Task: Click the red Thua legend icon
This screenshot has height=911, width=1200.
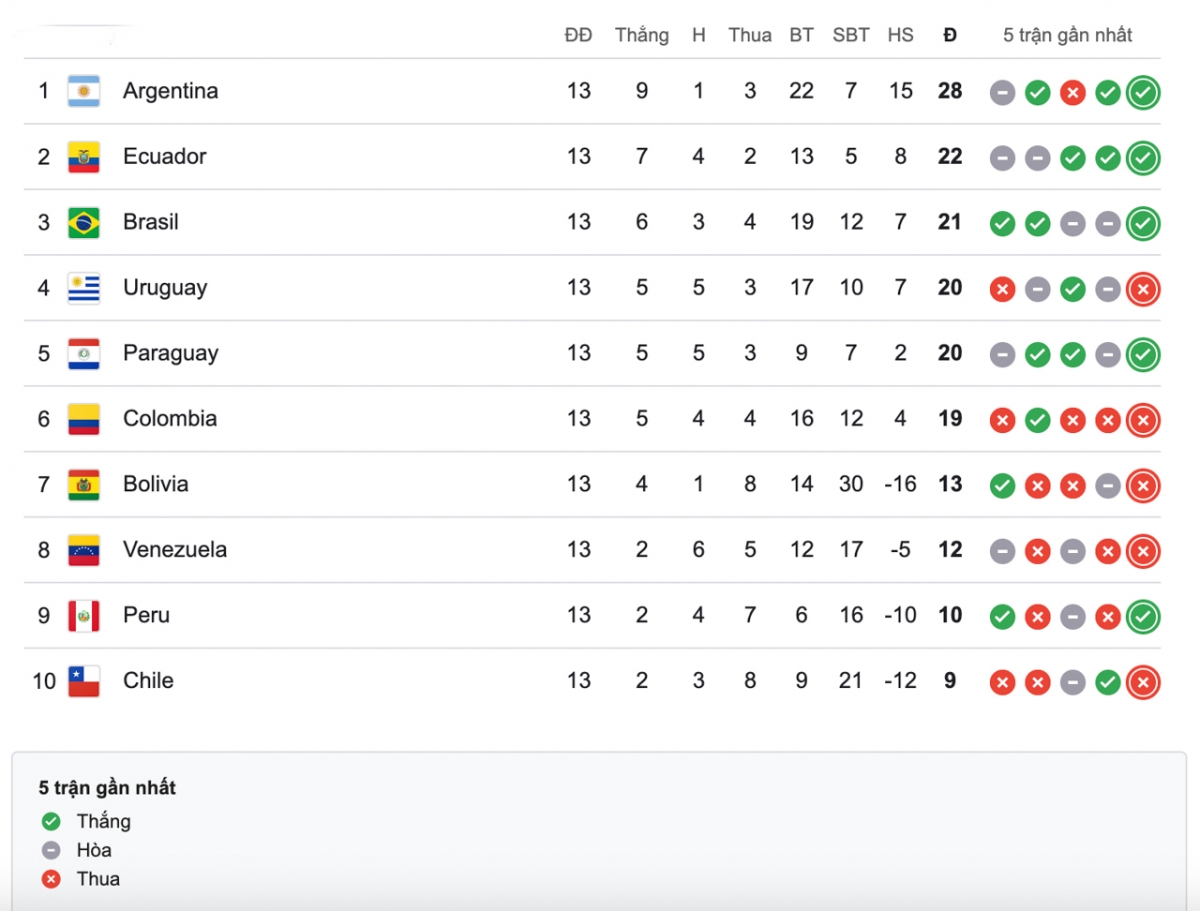Action: click(x=51, y=879)
